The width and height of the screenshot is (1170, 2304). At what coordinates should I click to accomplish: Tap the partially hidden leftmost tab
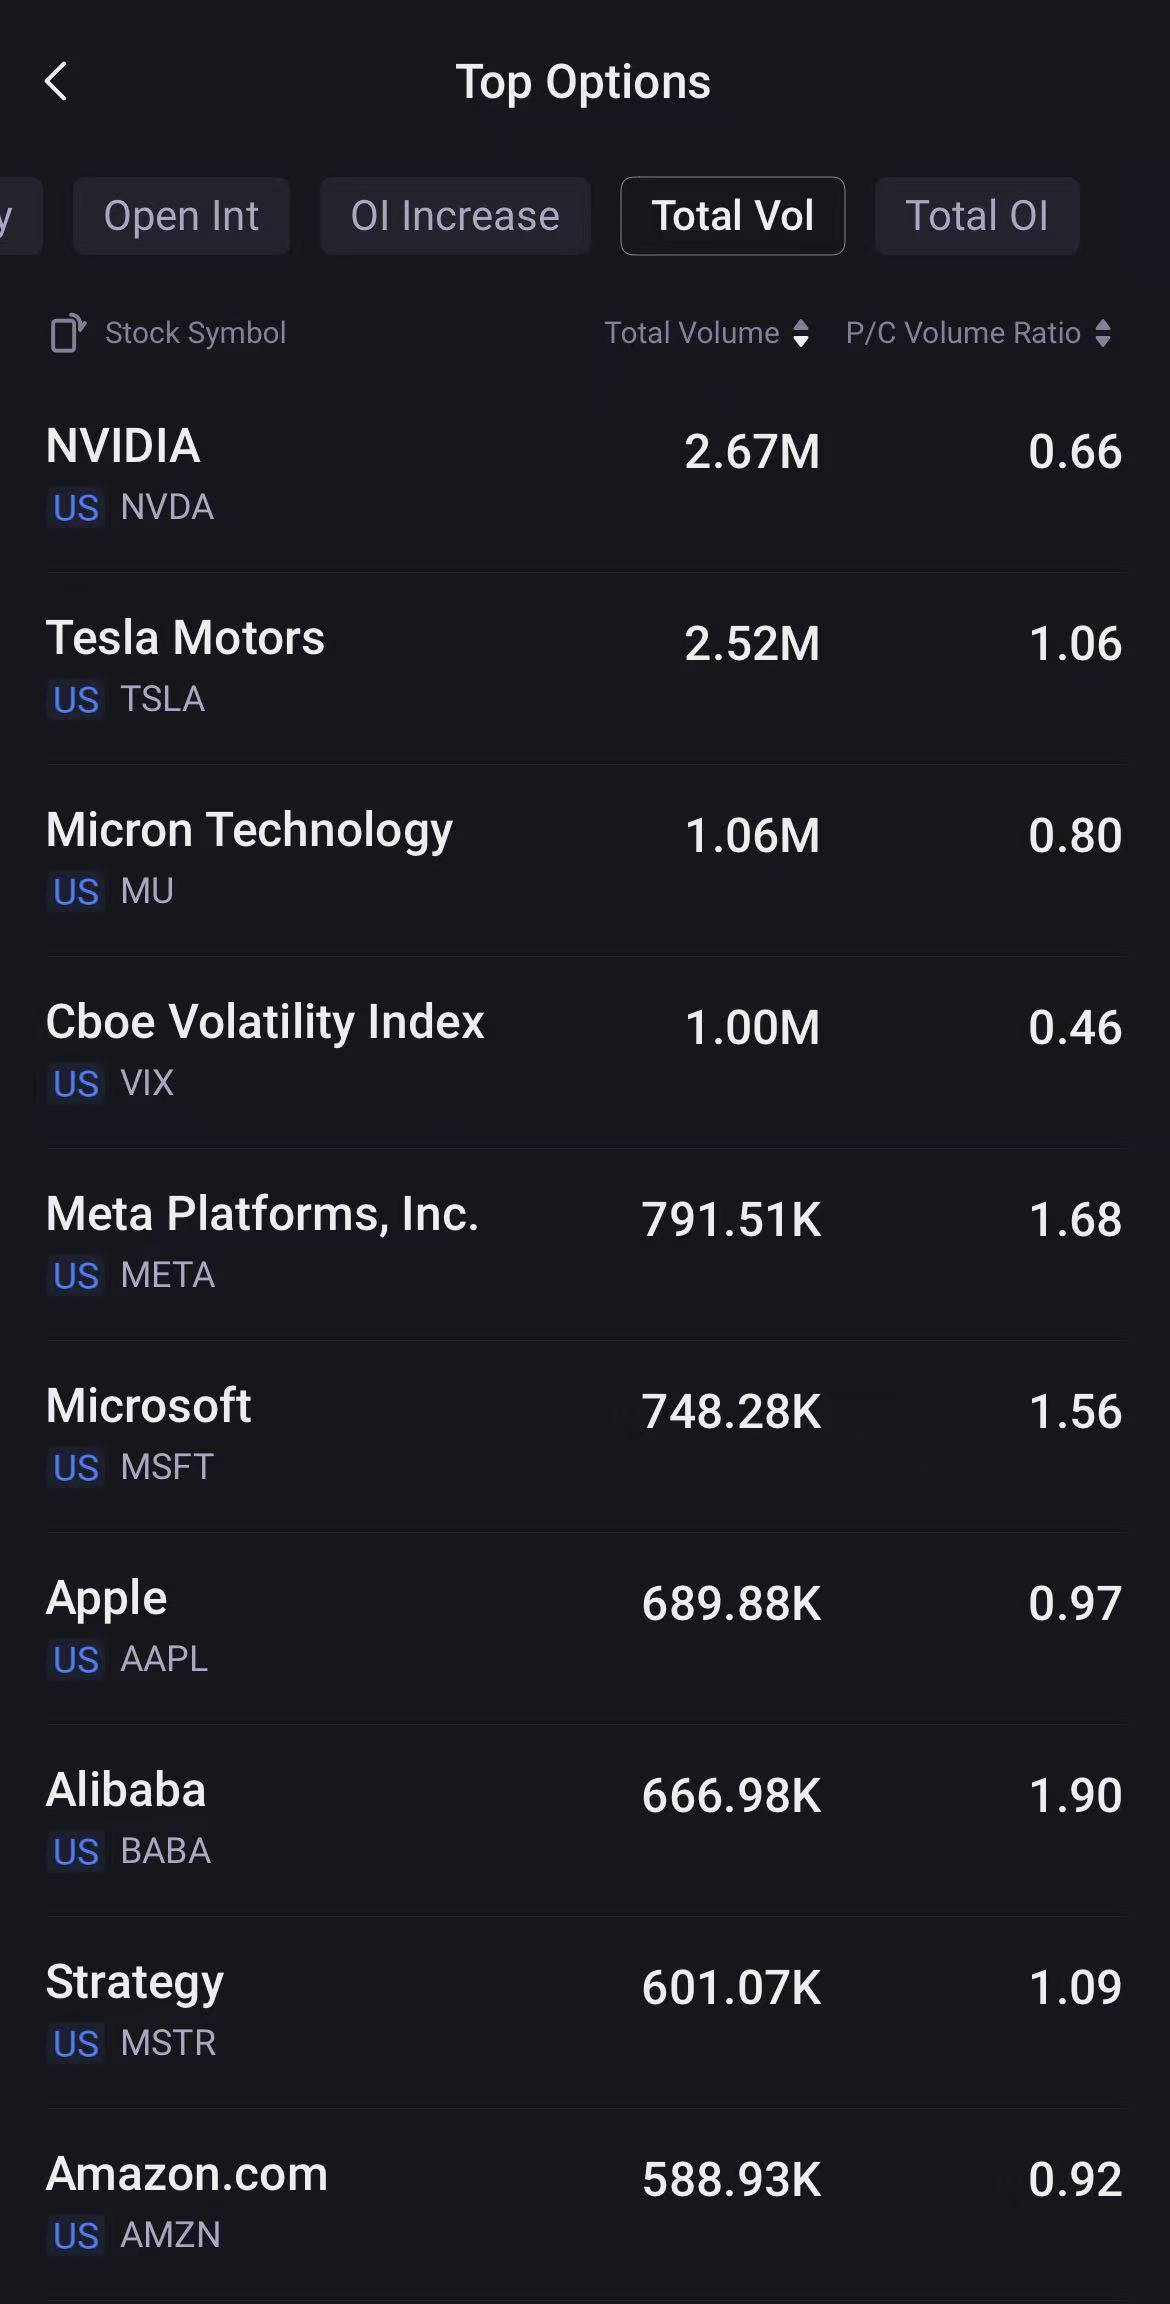coord(16,216)
